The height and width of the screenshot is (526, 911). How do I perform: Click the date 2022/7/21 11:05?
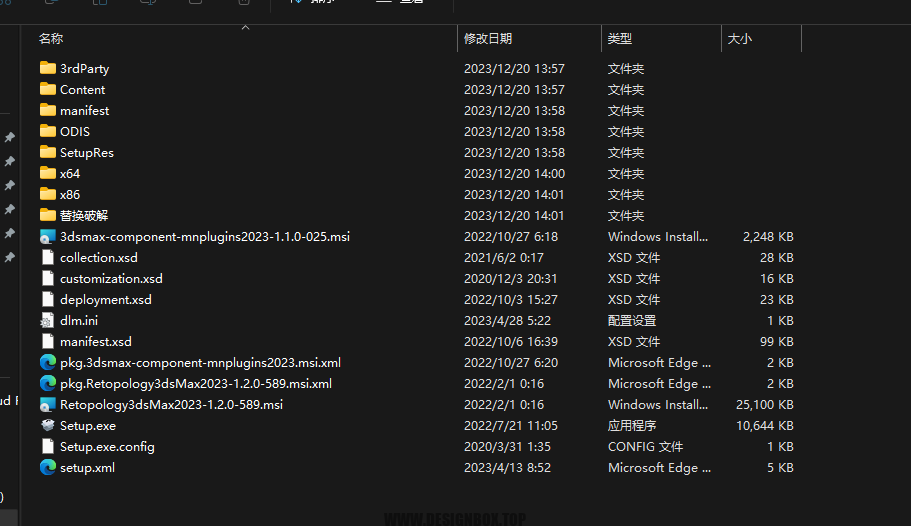point(511,425)
